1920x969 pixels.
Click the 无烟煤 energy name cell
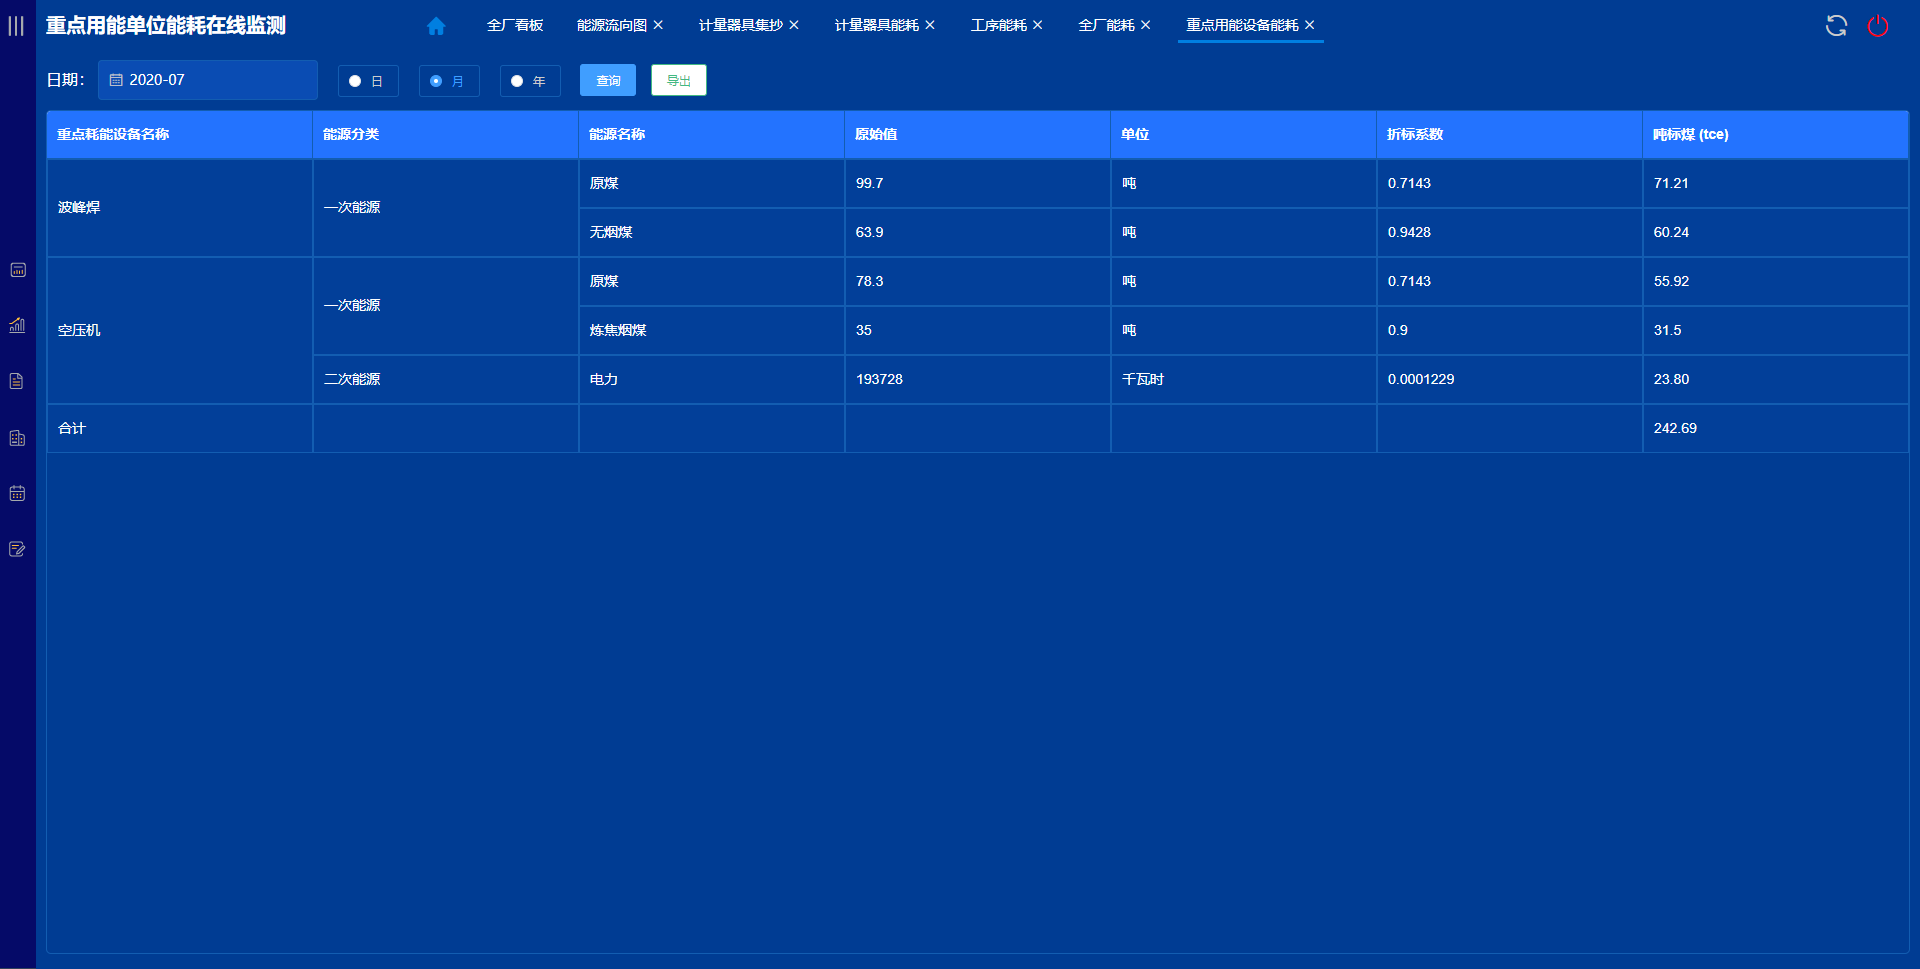[712, 232]
